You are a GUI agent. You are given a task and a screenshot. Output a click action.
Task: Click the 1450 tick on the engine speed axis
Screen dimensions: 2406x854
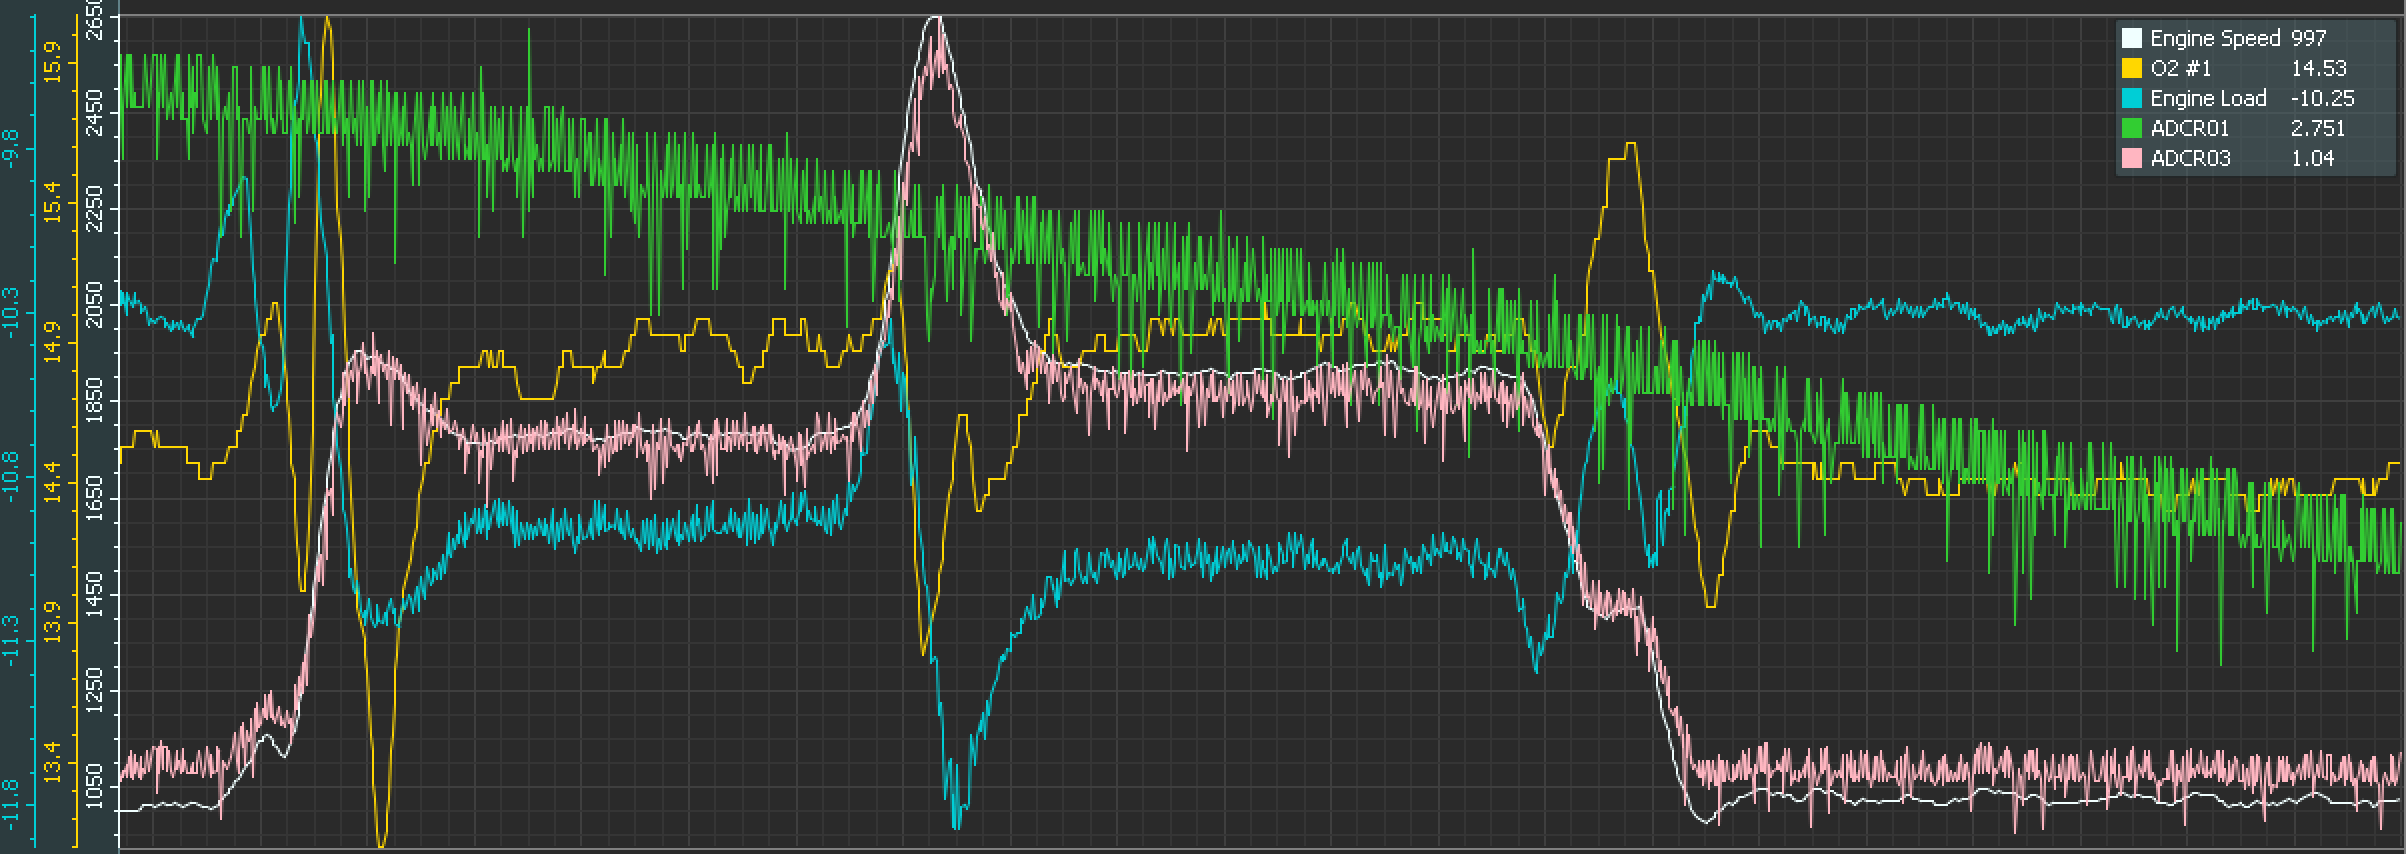95,594
